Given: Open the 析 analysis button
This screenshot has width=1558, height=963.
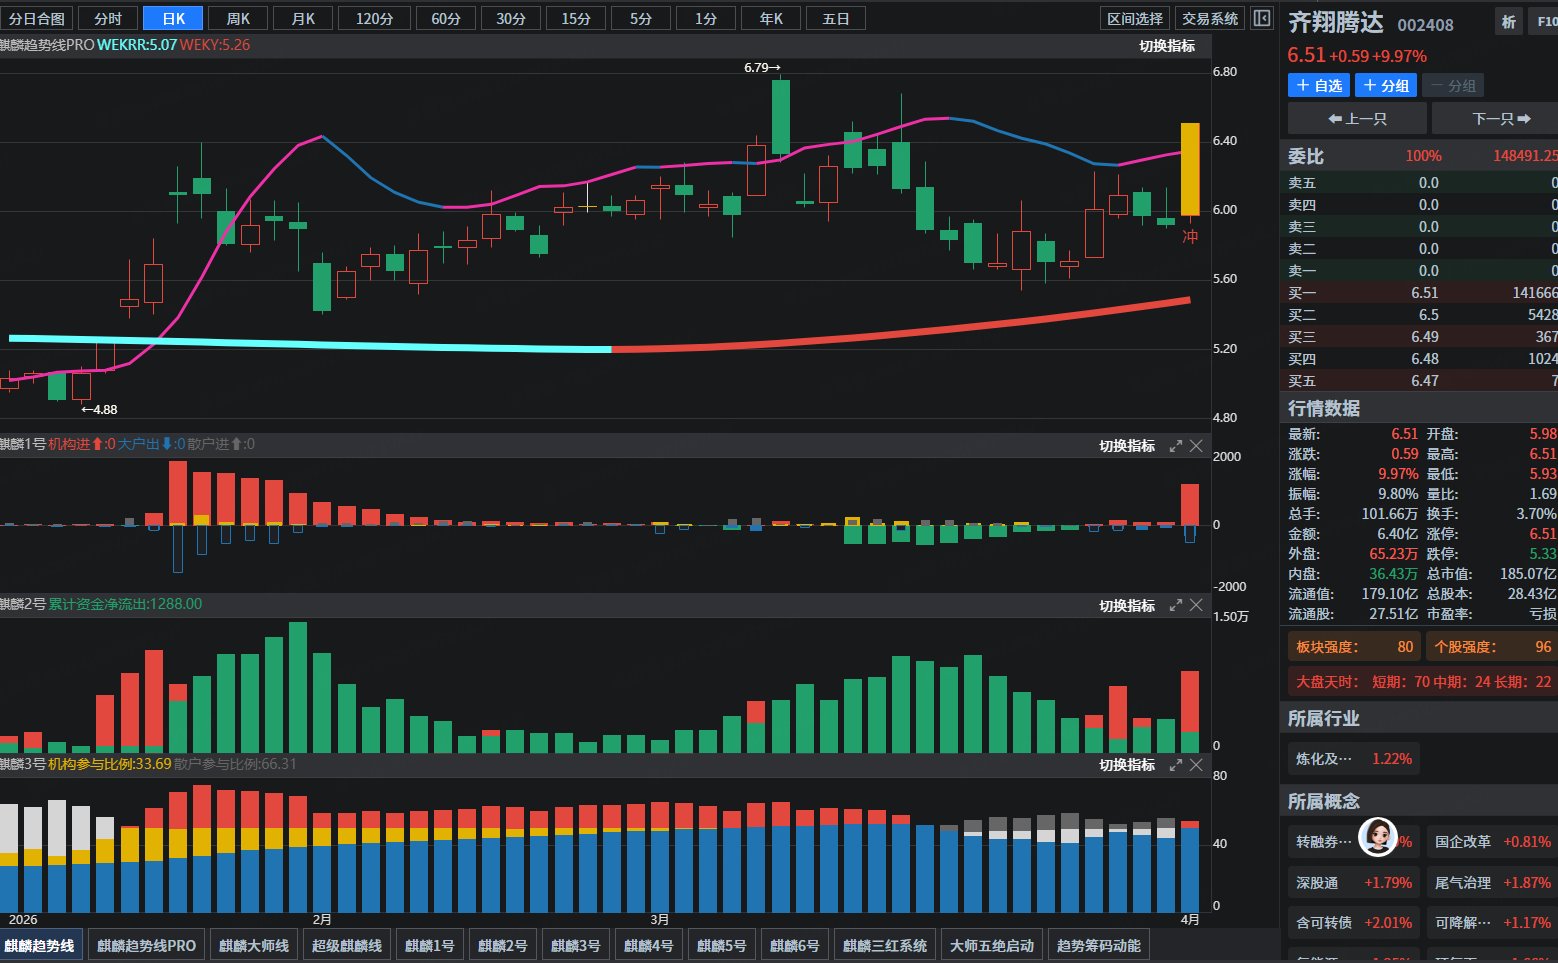Looking at the screenshot, I should pos(1508,22).
